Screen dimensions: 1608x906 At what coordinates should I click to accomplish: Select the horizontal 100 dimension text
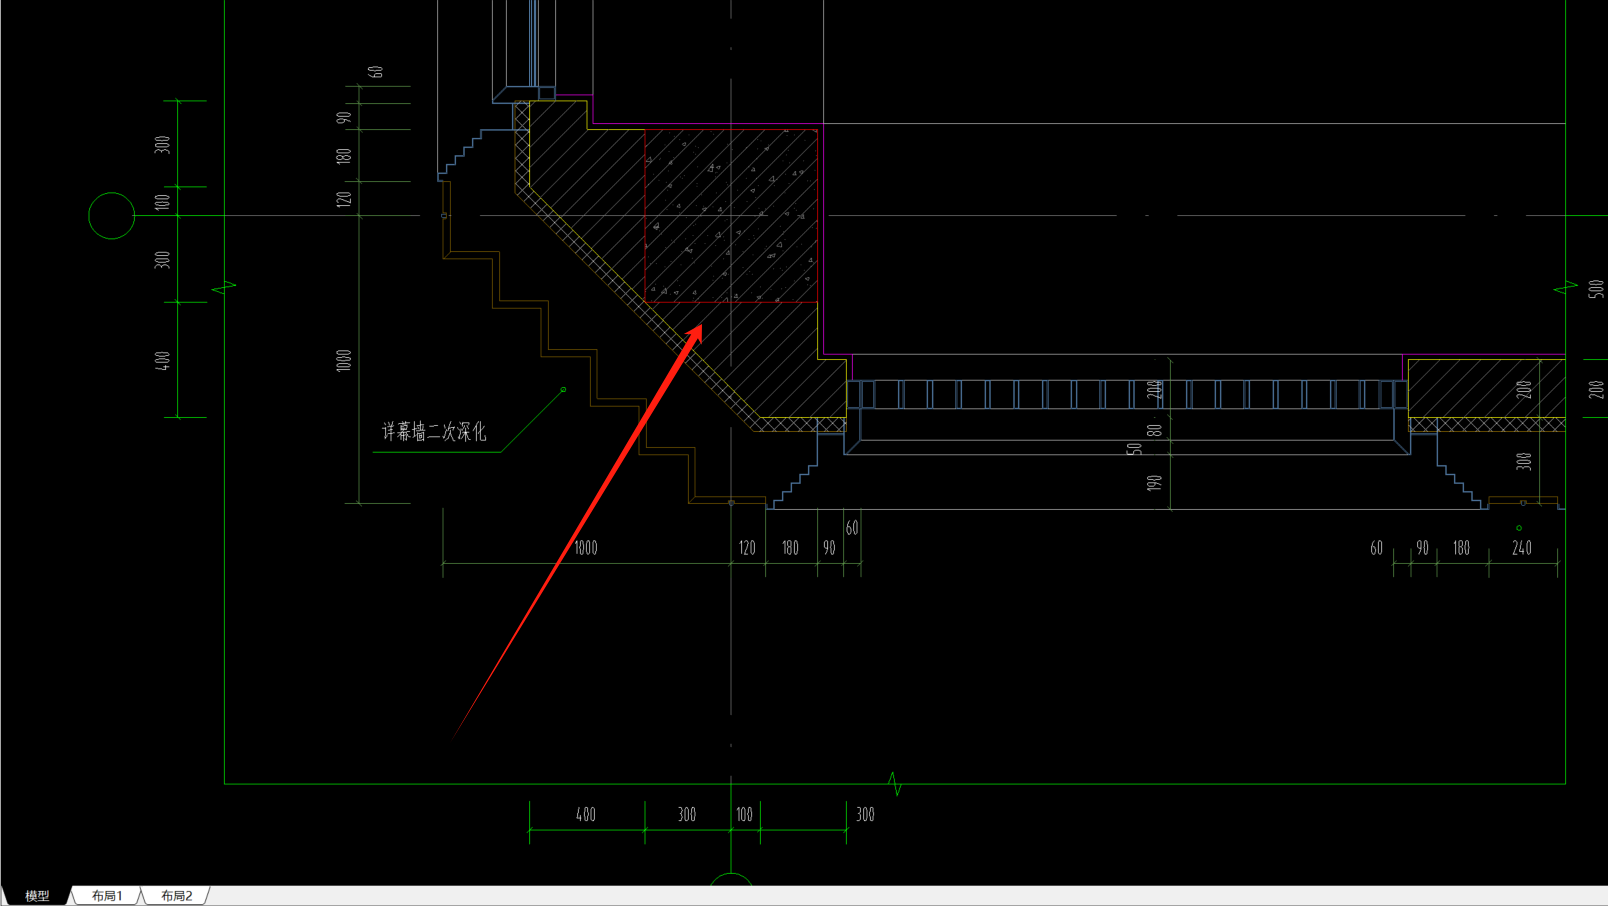coord(744,815)
